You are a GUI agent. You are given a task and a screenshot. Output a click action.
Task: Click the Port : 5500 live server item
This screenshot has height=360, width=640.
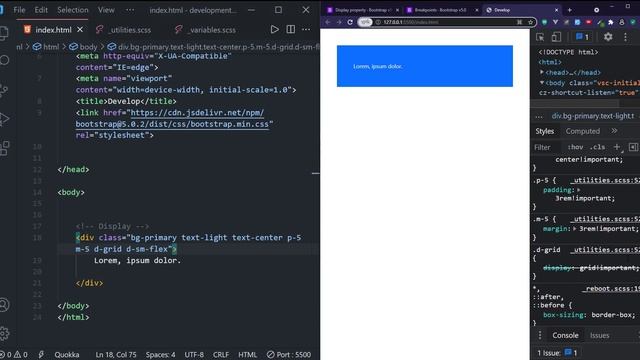[289, 355]
